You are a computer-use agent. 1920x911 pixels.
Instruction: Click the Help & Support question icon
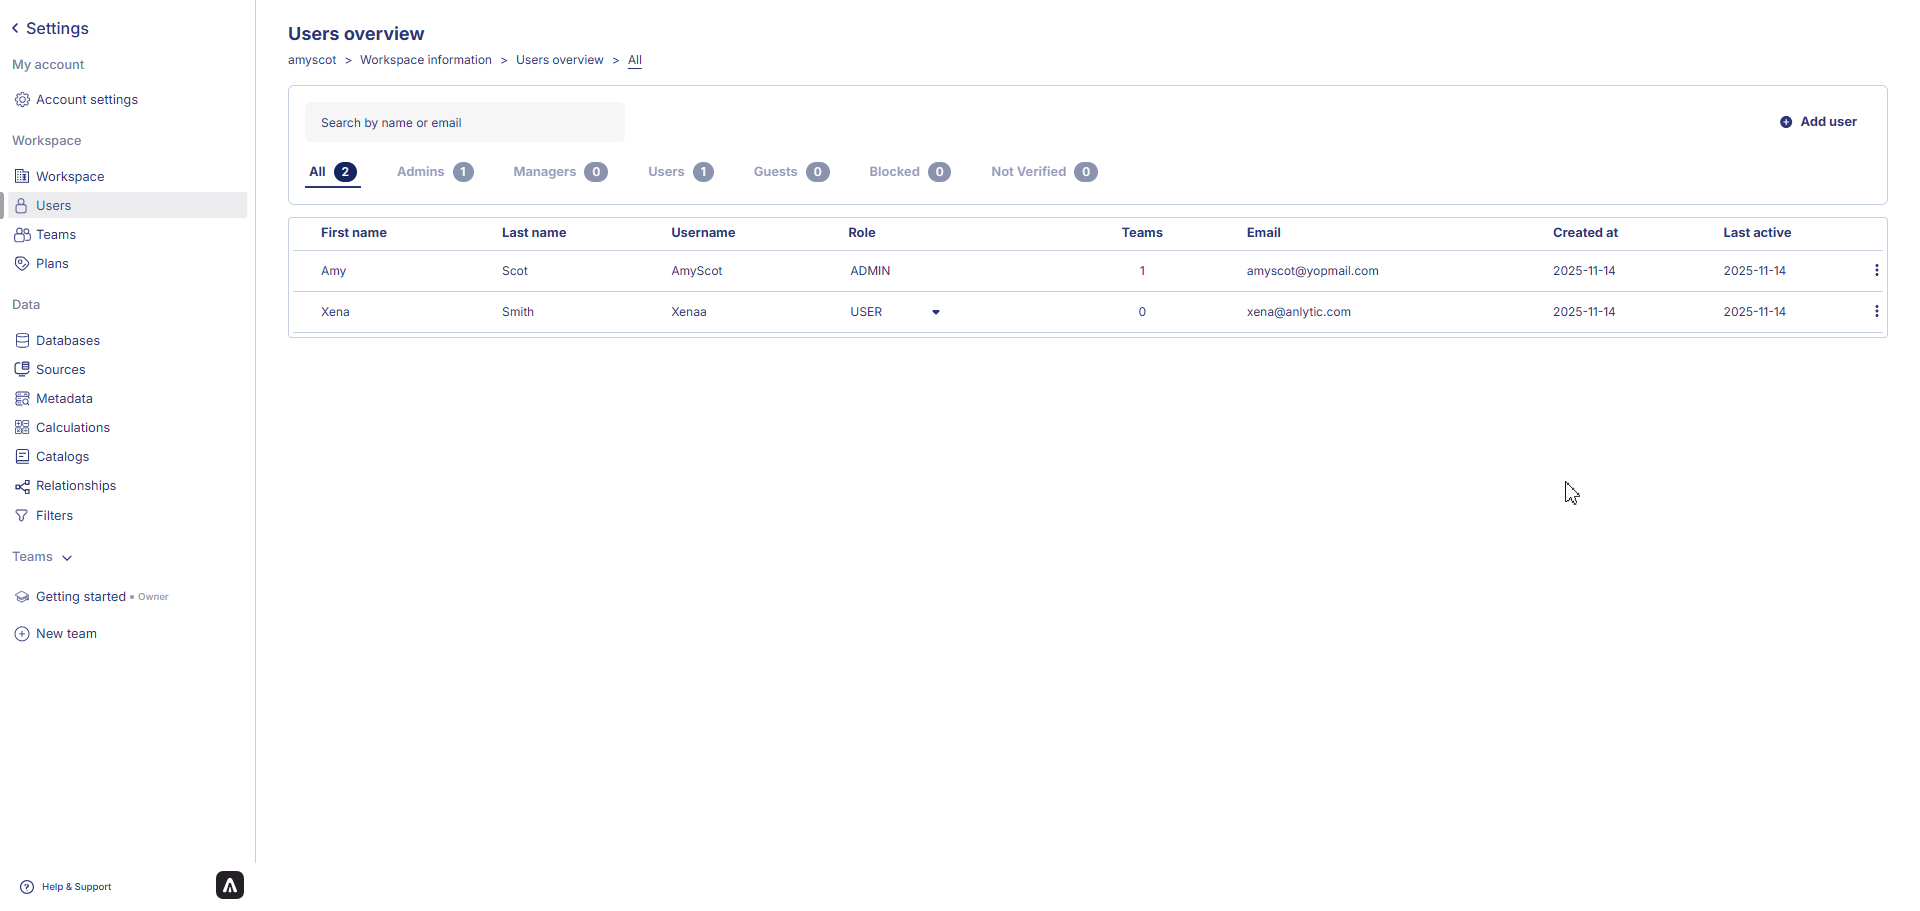tap(27, 887)
